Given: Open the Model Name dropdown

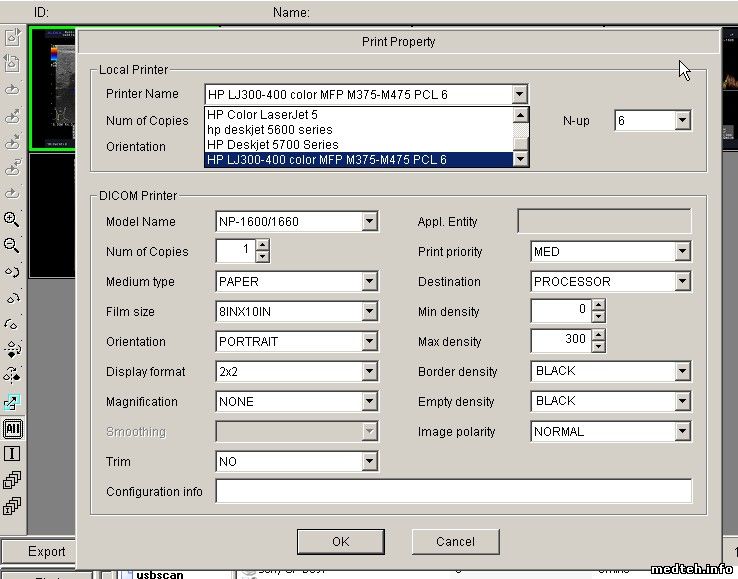Looking at the screenshot, I should pos(369,222).
